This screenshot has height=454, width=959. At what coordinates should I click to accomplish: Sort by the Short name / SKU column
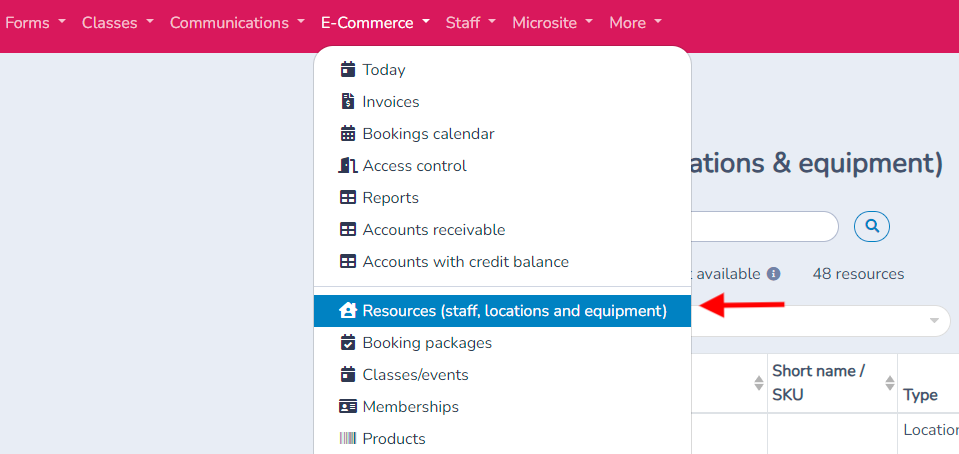point(832,383)
